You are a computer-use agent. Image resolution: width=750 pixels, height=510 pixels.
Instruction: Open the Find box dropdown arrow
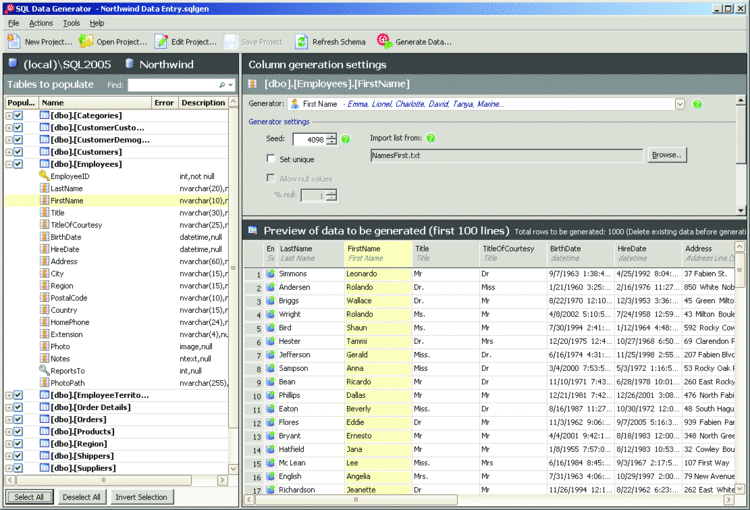pos(231,85)
